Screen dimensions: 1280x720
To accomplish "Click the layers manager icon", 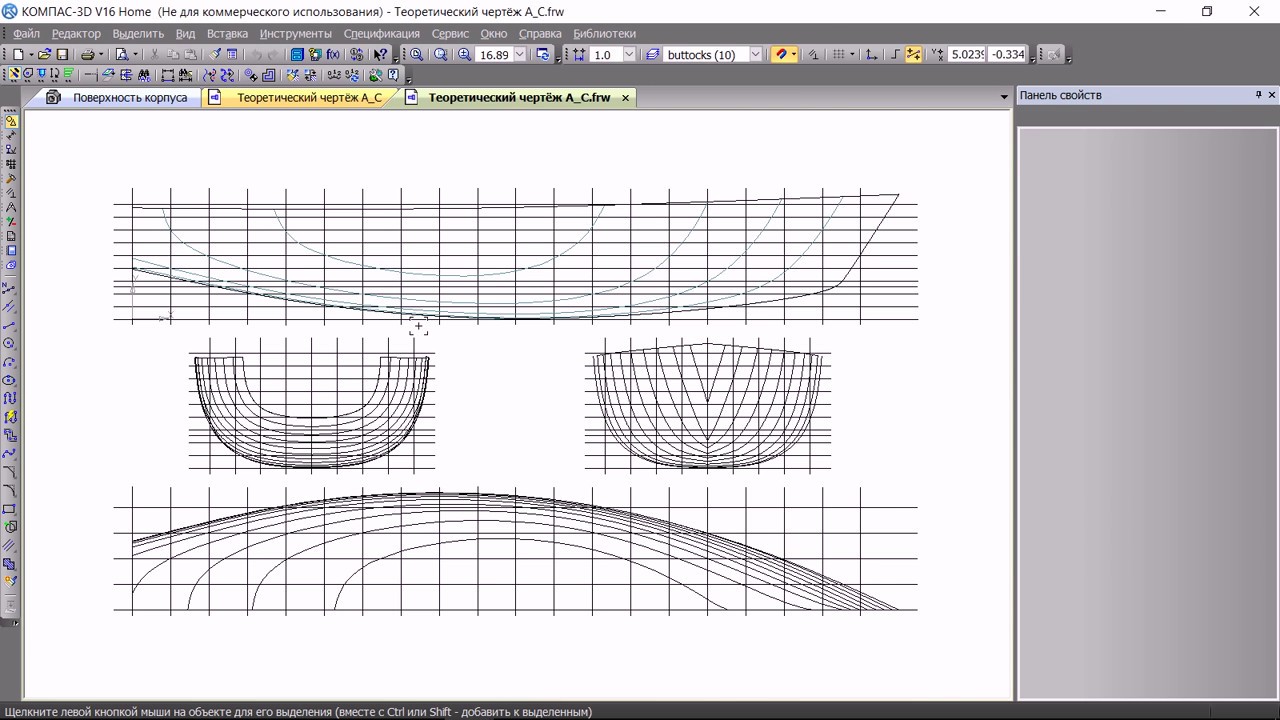I will pyautogui.click(x=652, y=54).
